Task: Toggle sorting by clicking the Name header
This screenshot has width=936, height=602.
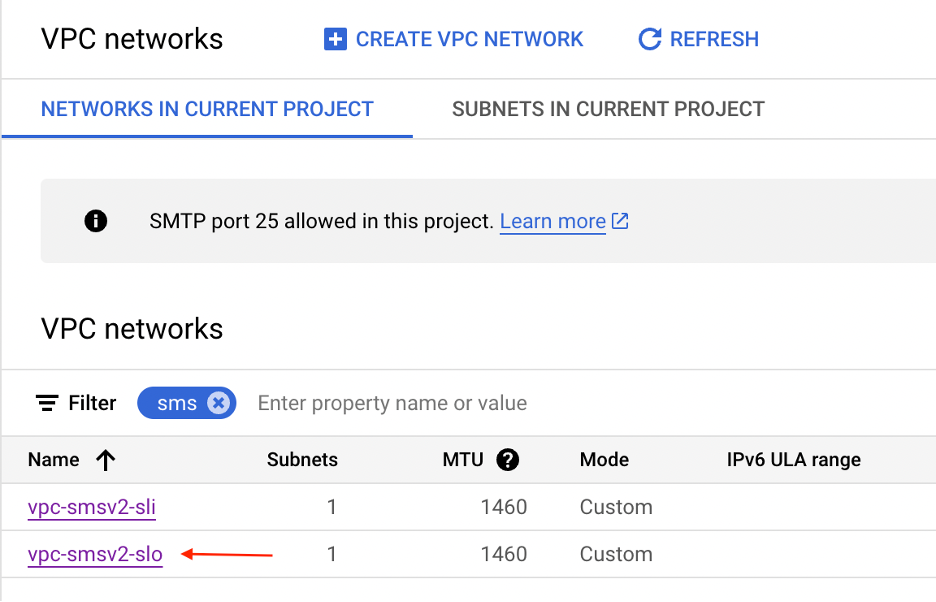Action: (53, 460)
